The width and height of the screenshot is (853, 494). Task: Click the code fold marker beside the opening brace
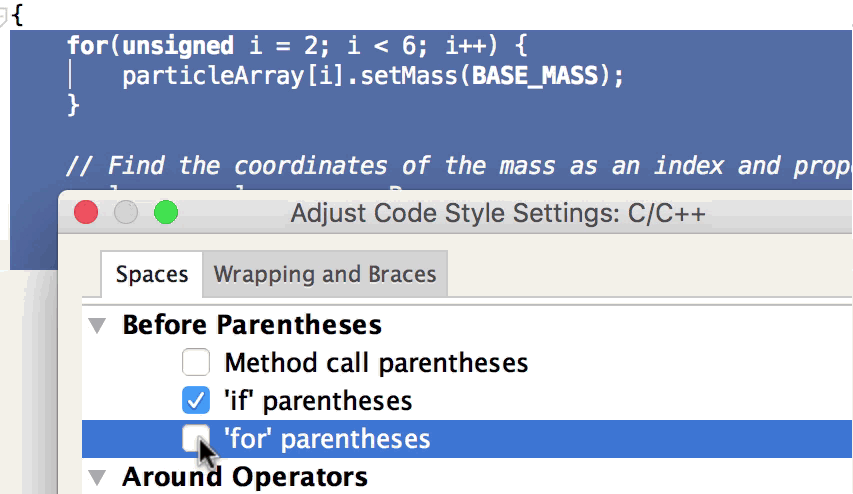coord(6,16)
